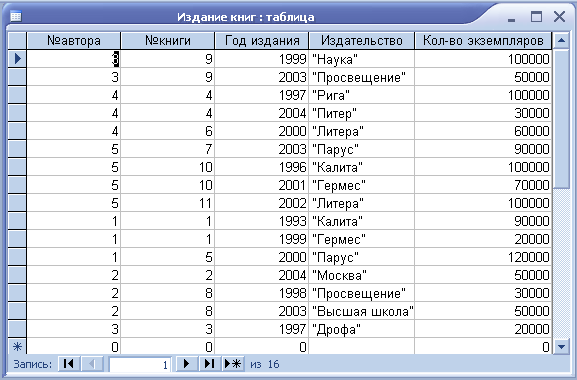The width and height of the screenshot is (577, 380).
Task: Click the "Дрофа" publisher cell
Action: click(362, 329)
